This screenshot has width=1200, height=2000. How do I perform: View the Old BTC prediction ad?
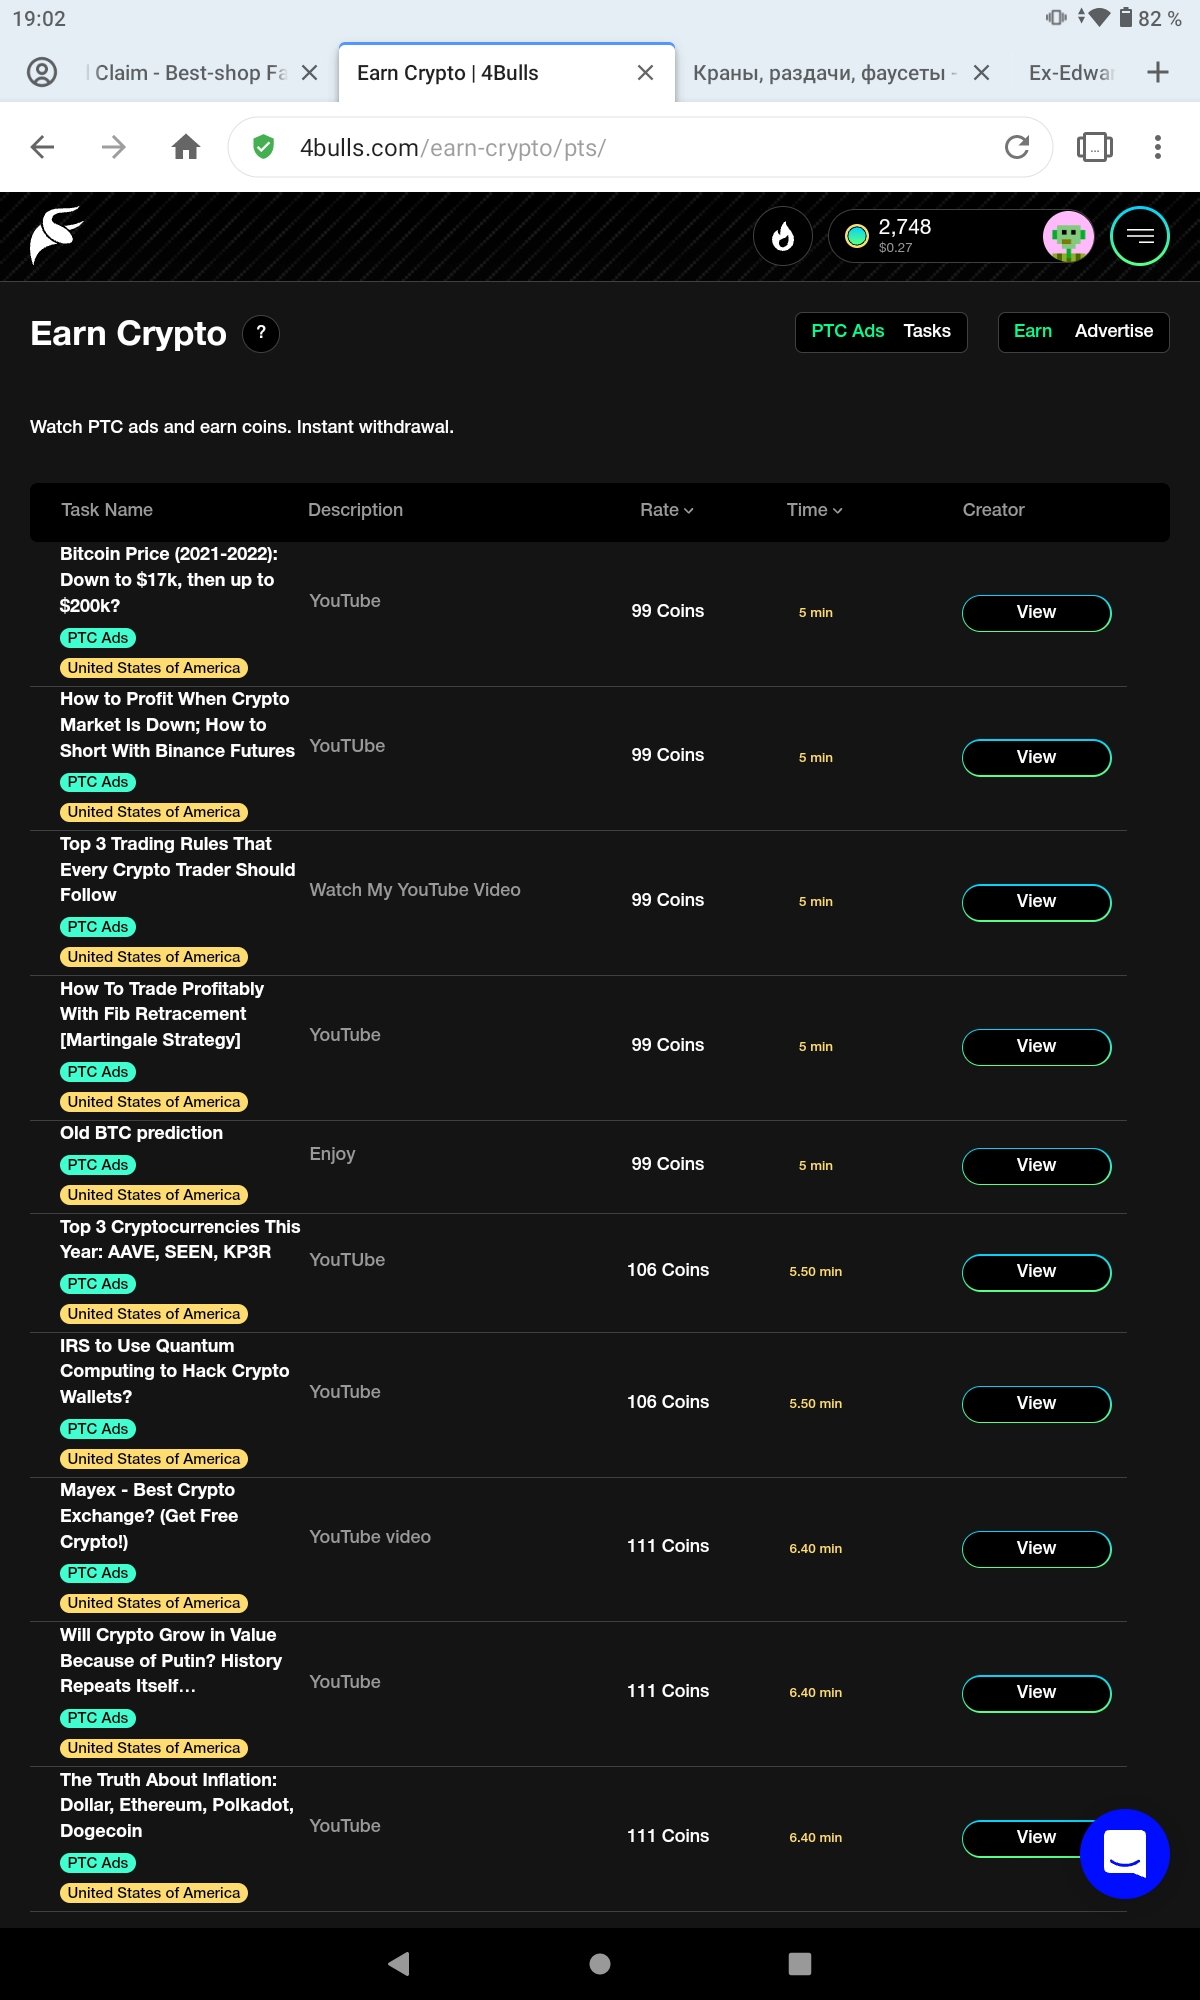[1036, 1166]
